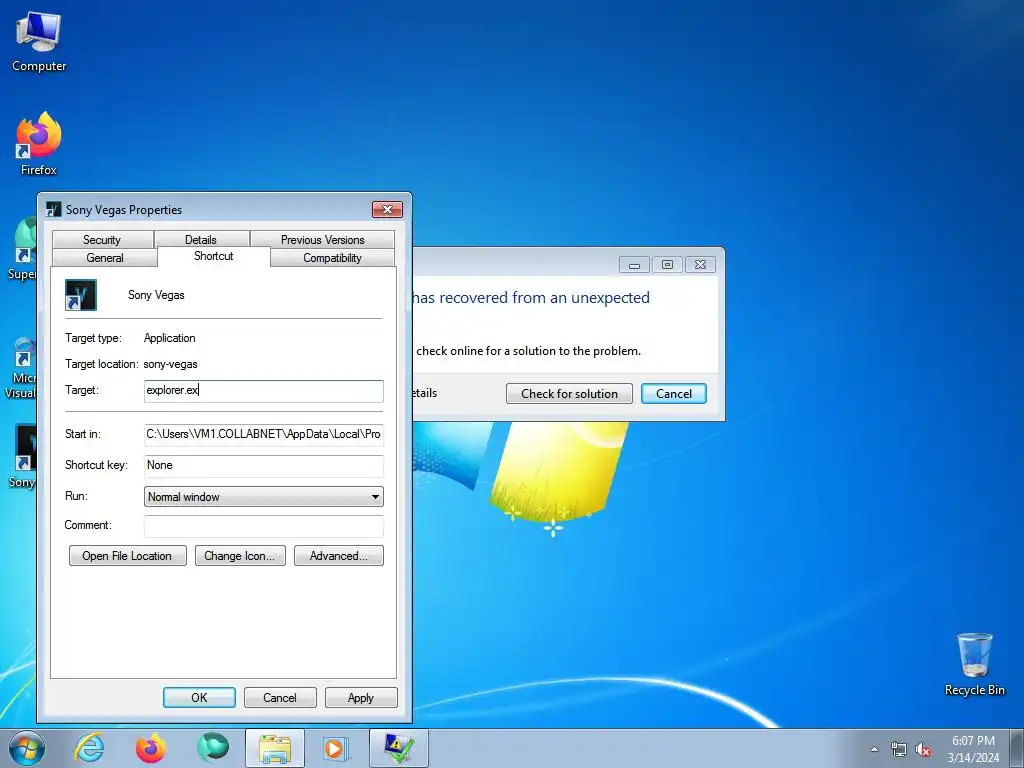Click the Show desktop strip at taskbar end
The width and height of the screenshot is (1024, 768).
(1016, 748)
